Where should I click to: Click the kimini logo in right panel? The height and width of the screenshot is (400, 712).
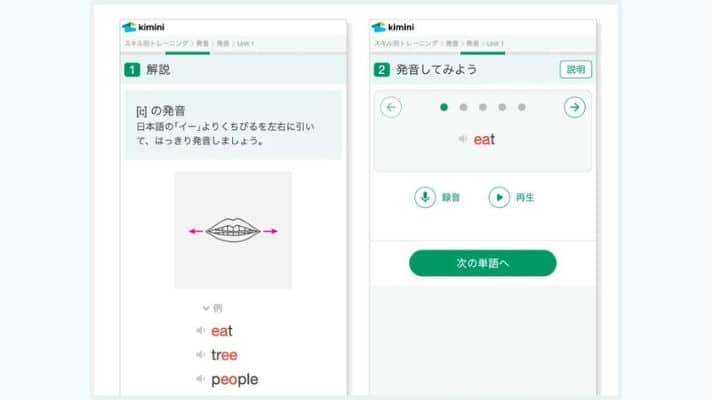click(x=393, y=27)
